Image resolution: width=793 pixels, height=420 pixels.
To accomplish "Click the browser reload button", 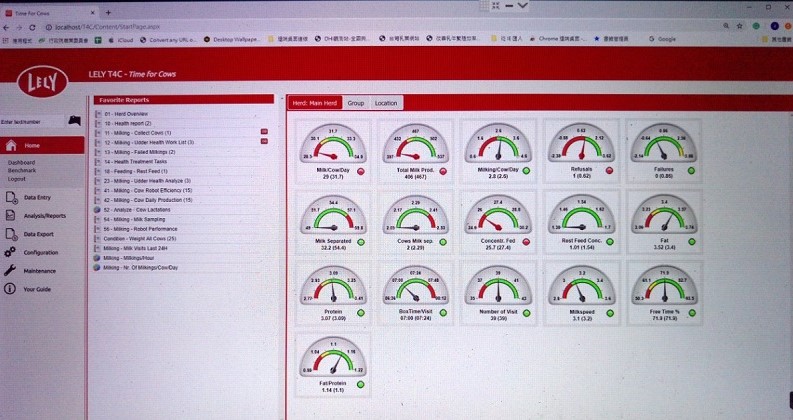I will pos(32,27).
